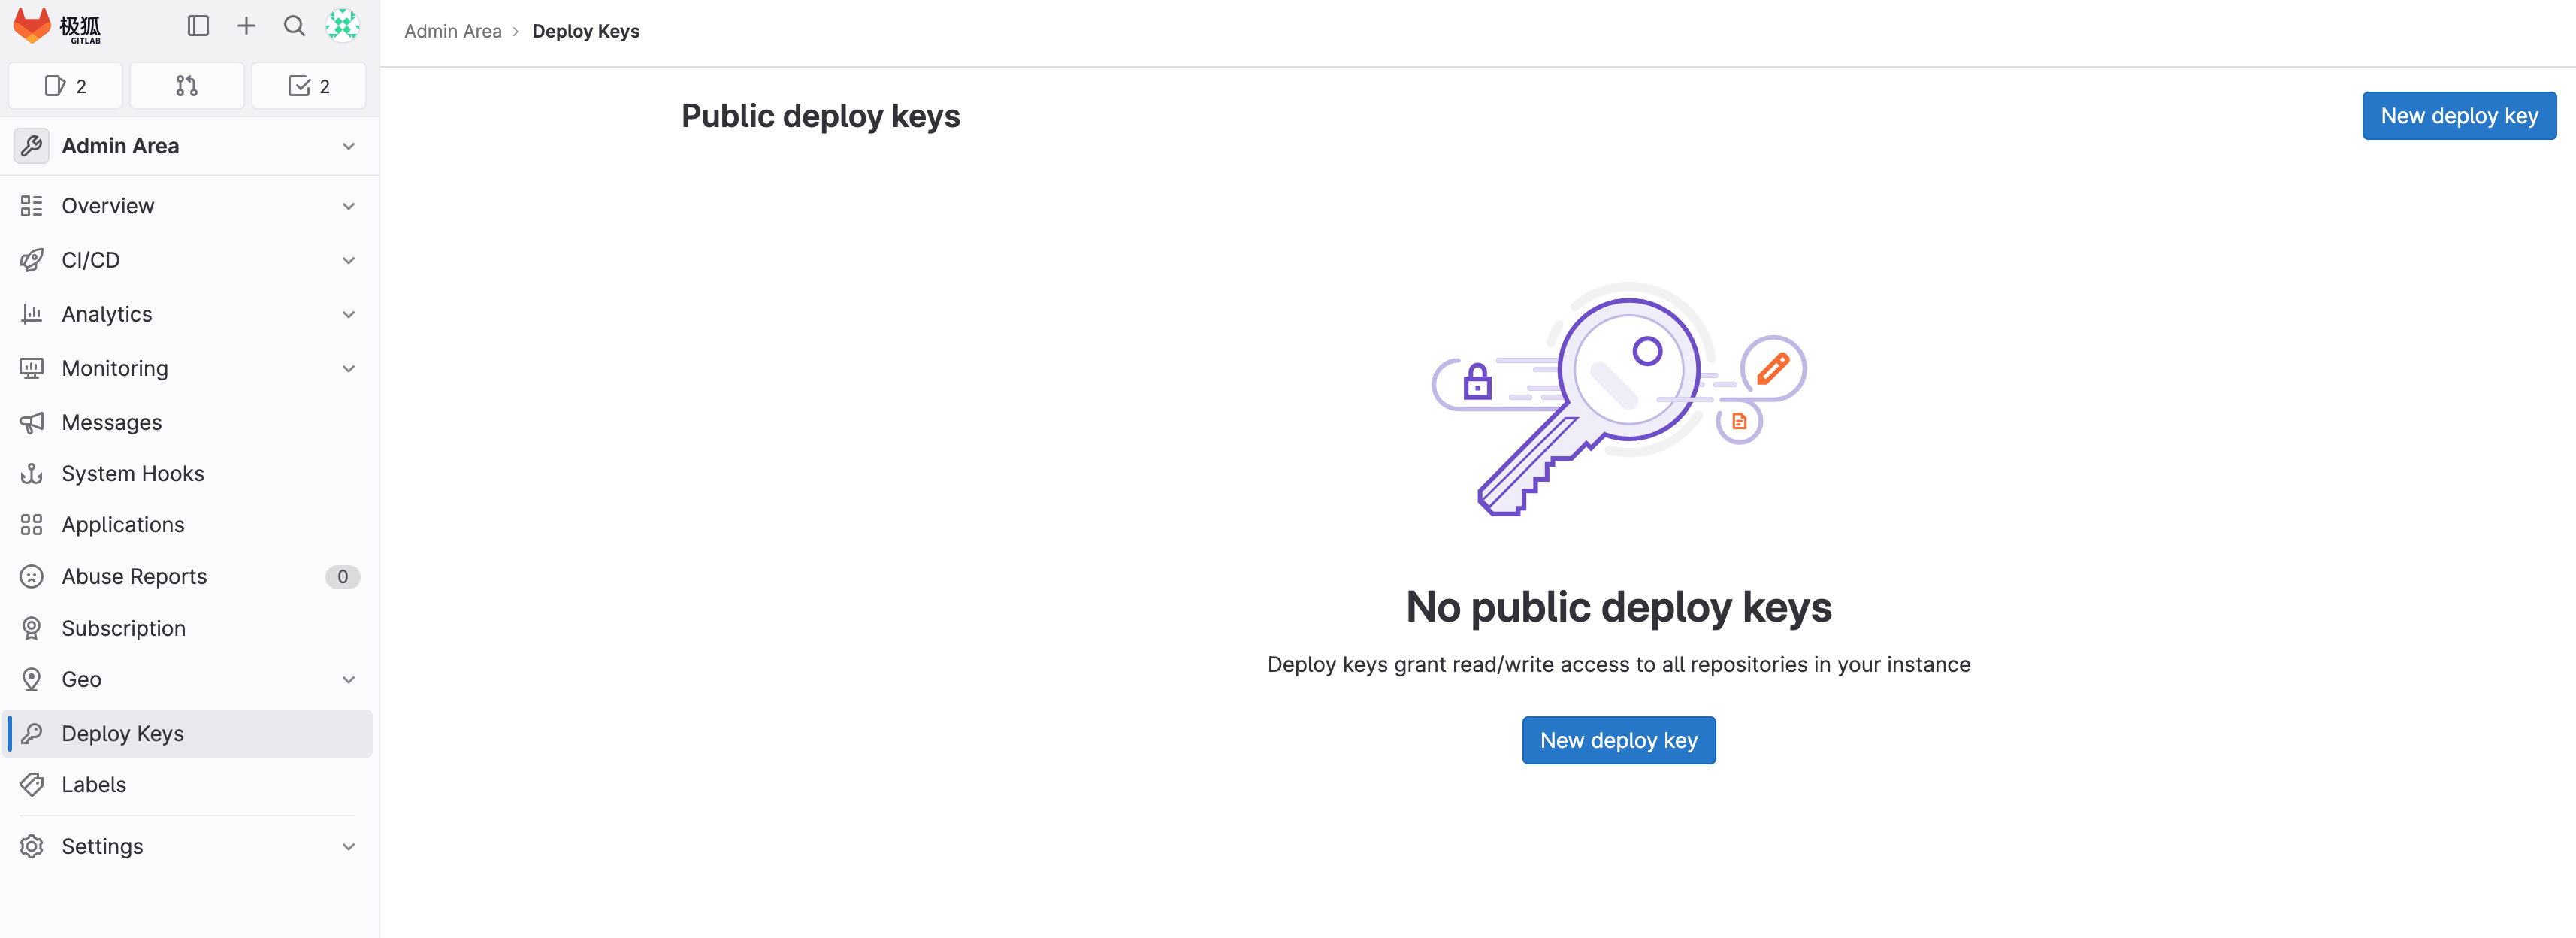Open assigned issues counter

click(66, 86)
